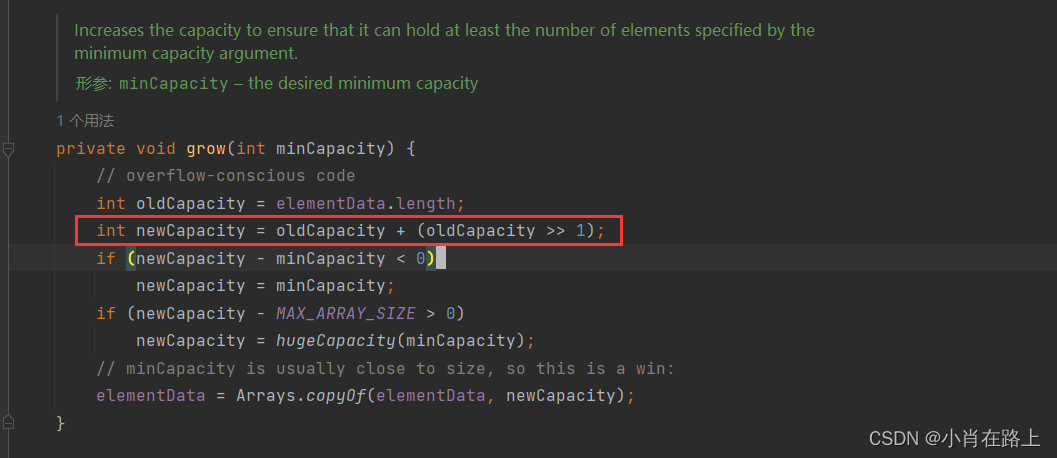This screenshot has height=458, width=1057.
Task: Click 'hugeCapacity' method call
Action: coord(336,341)
